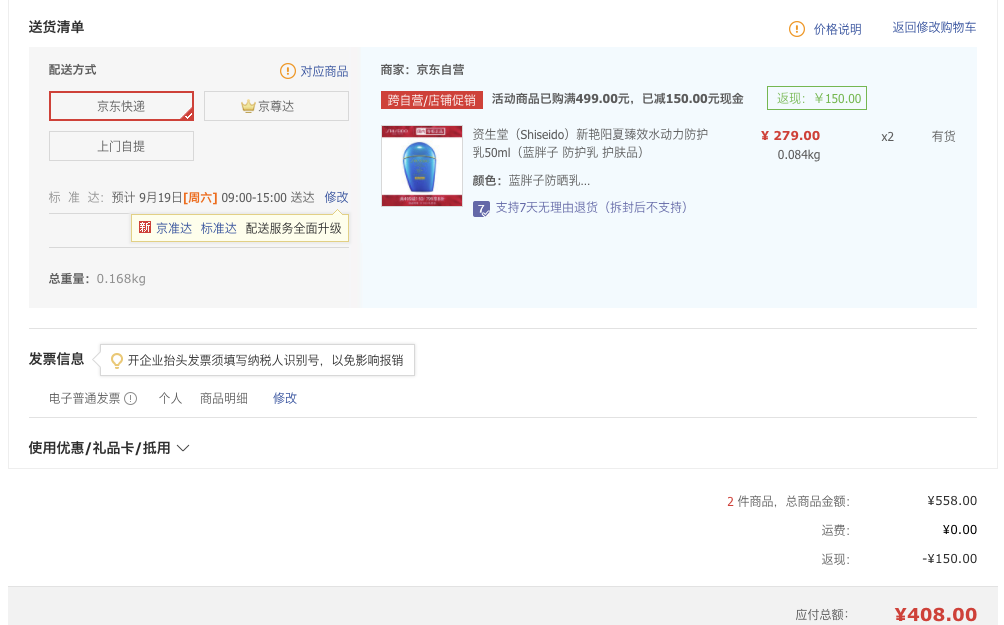1004x625 pixels.
Task: Click the 颜色 蓝胖子防晒乳 variant text
Action: (x=531, y=181)
